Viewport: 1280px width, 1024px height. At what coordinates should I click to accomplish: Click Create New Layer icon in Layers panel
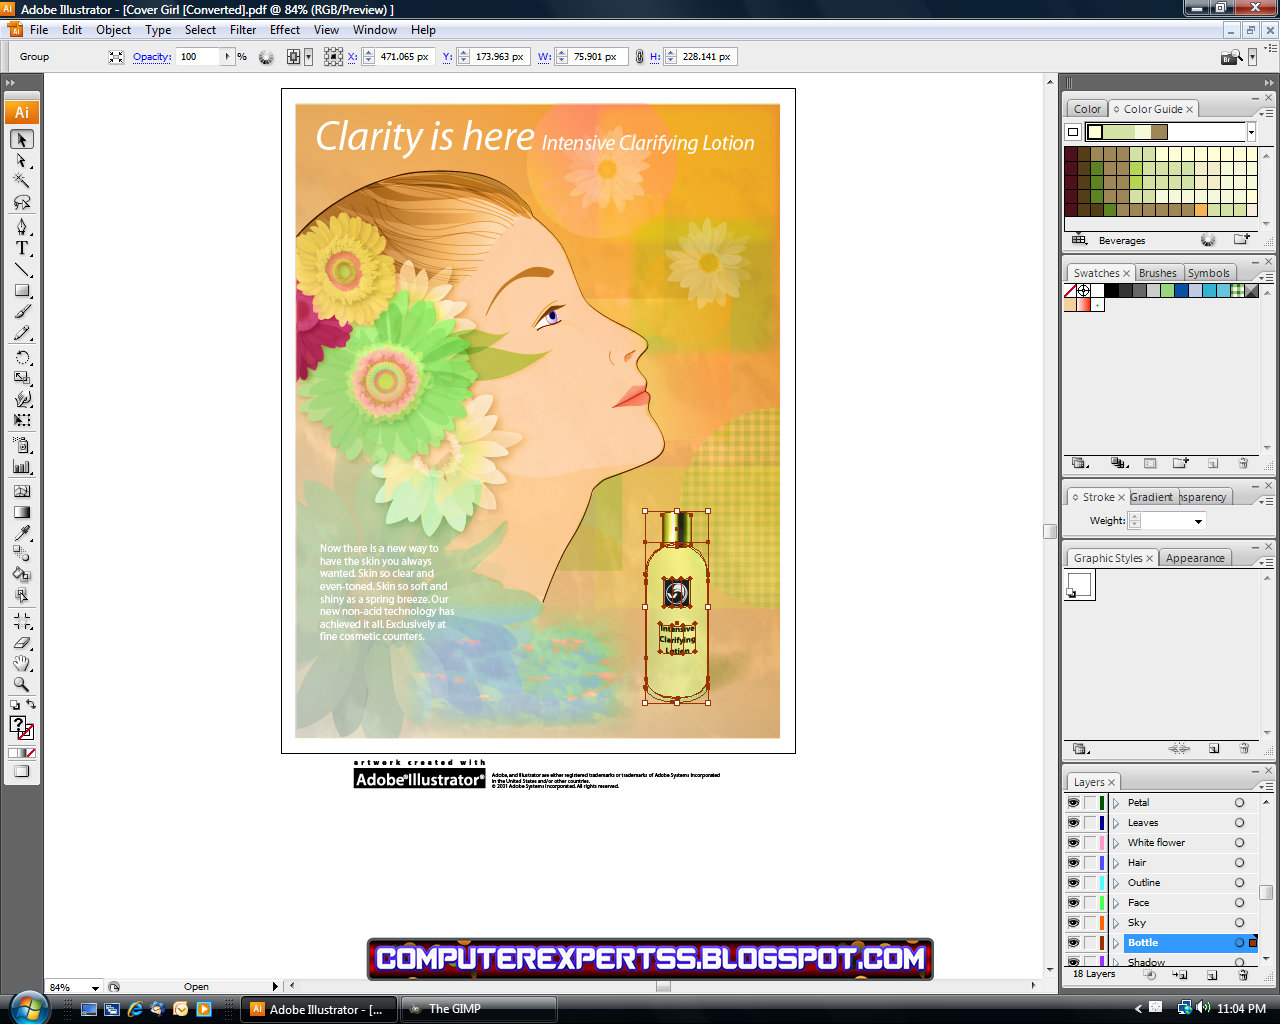click(x=1212, y=974)
